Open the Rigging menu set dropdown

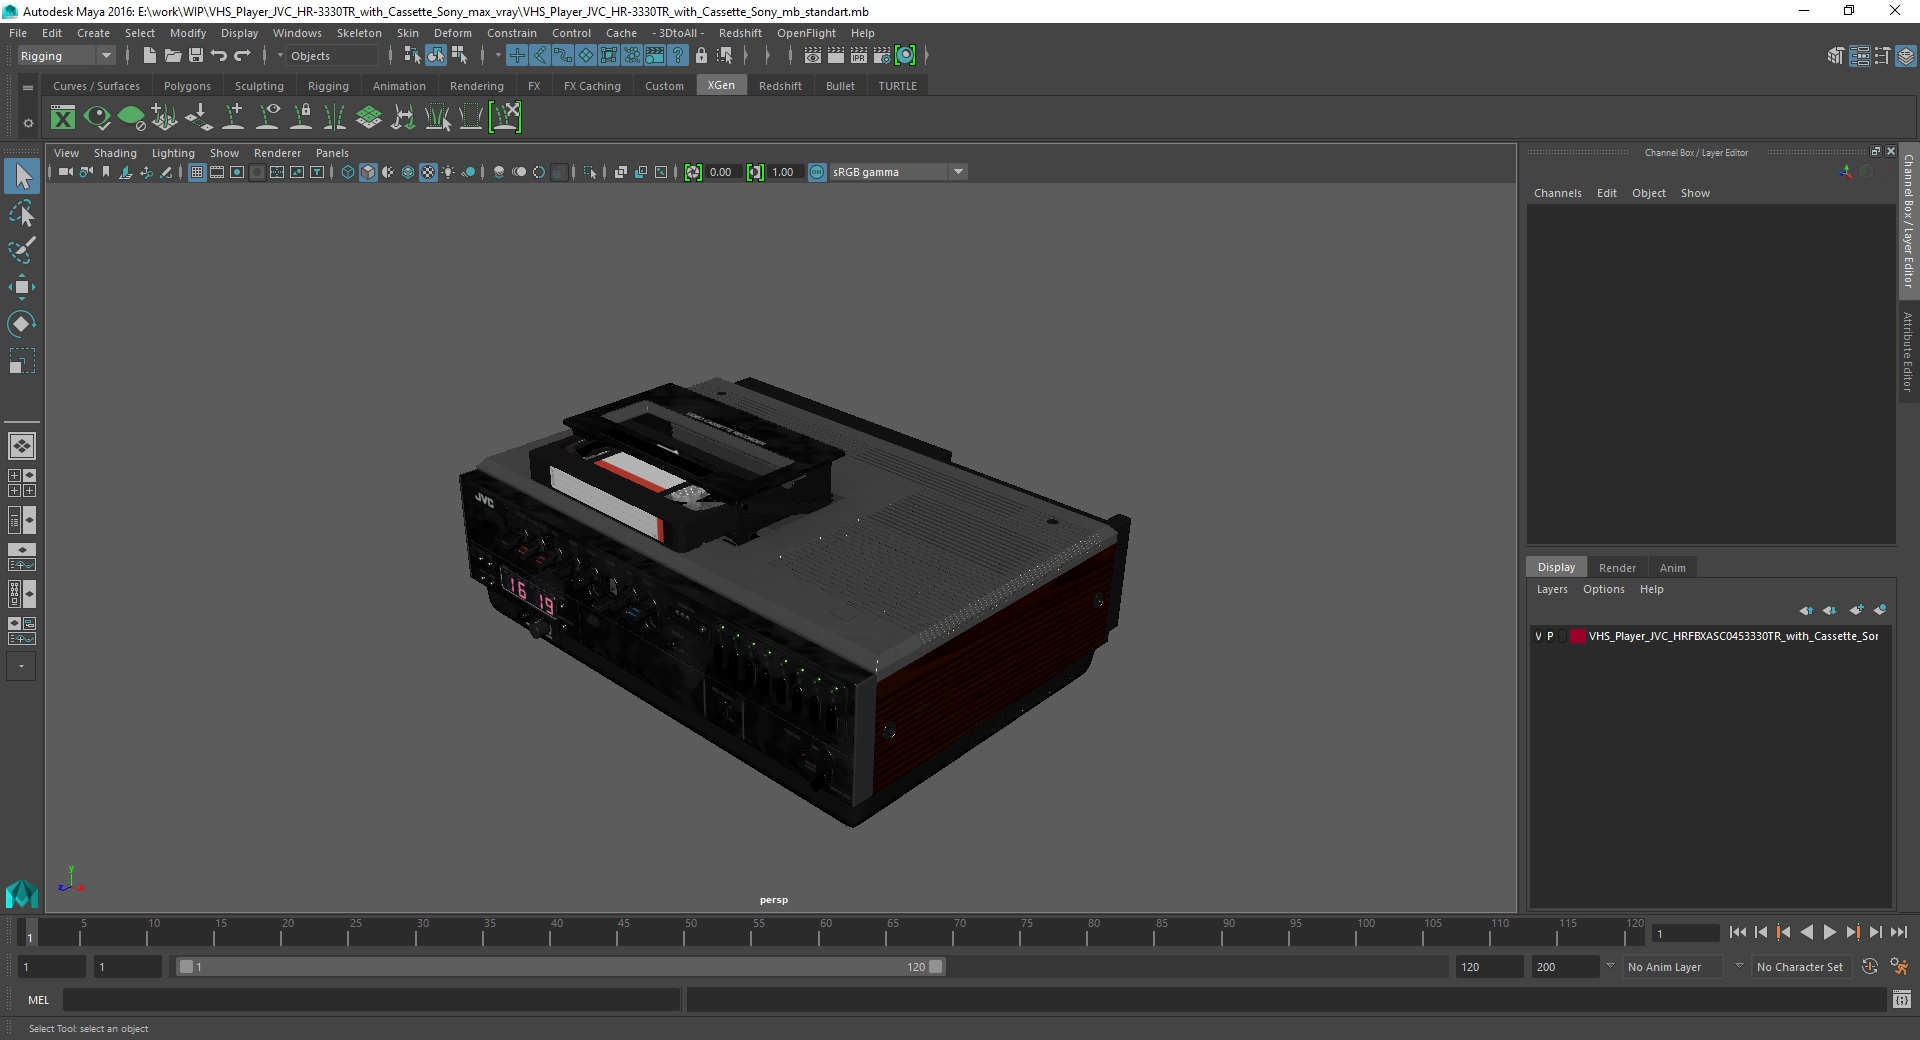coord(66,56)
